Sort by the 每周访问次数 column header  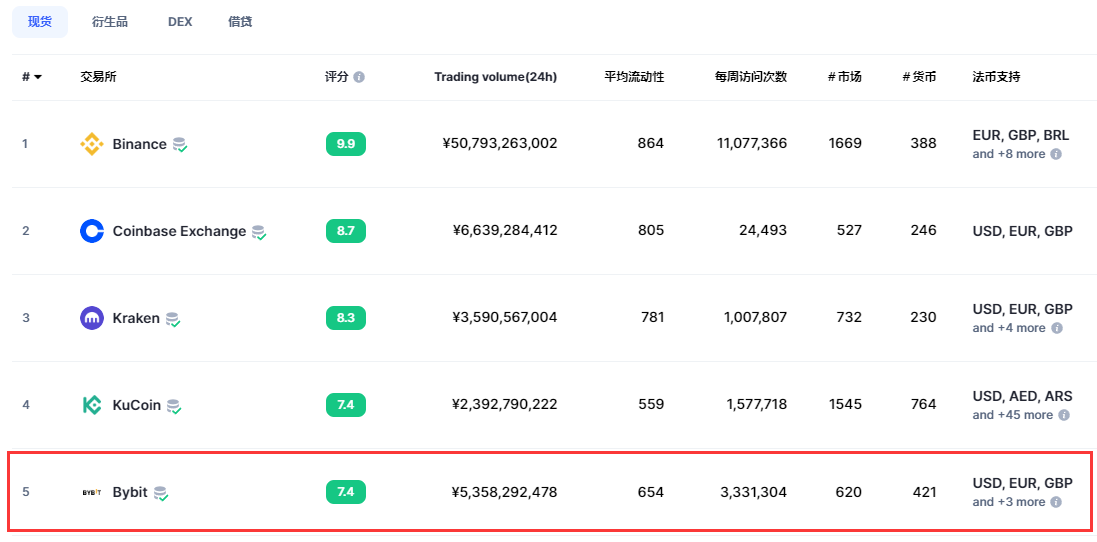(751, 77)
